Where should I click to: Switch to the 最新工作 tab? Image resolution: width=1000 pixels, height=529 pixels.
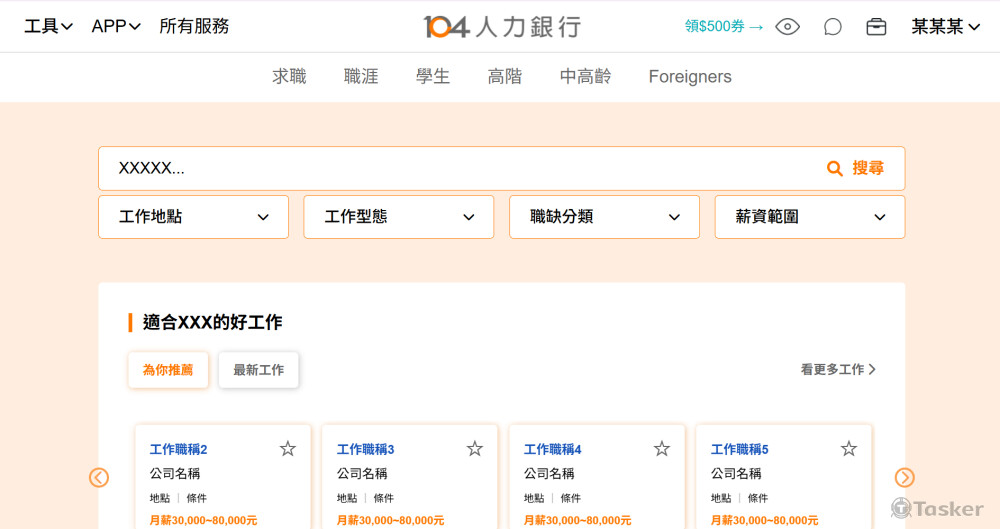tap(258, 370)
